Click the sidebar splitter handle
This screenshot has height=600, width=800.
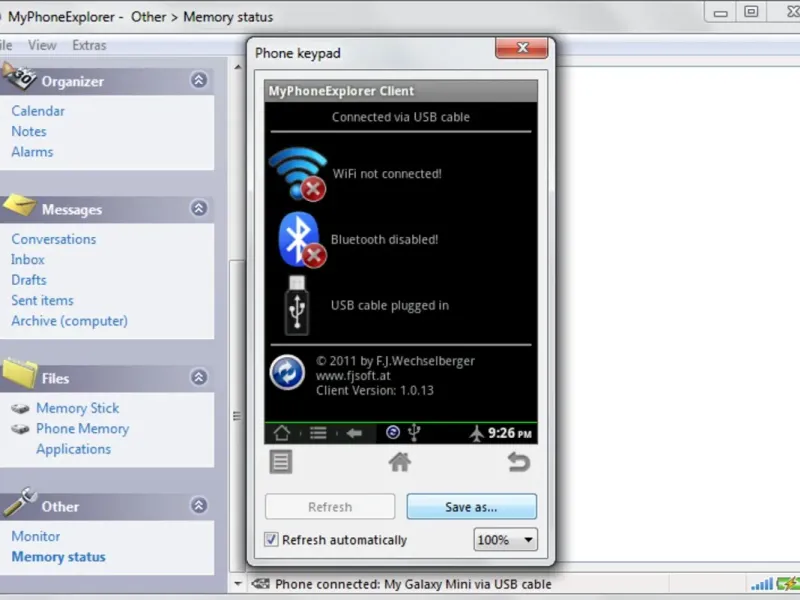pos(237,416)
